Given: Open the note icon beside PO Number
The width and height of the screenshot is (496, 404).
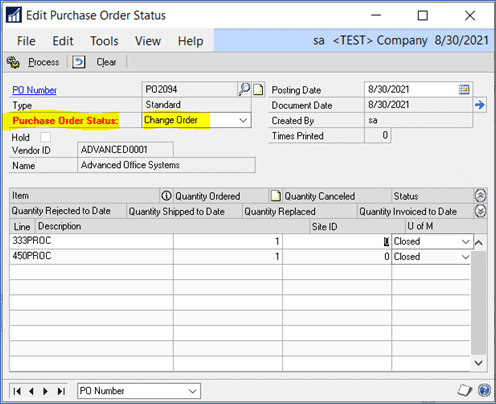Looking at the screenshot, I should (x=258, y=90).
